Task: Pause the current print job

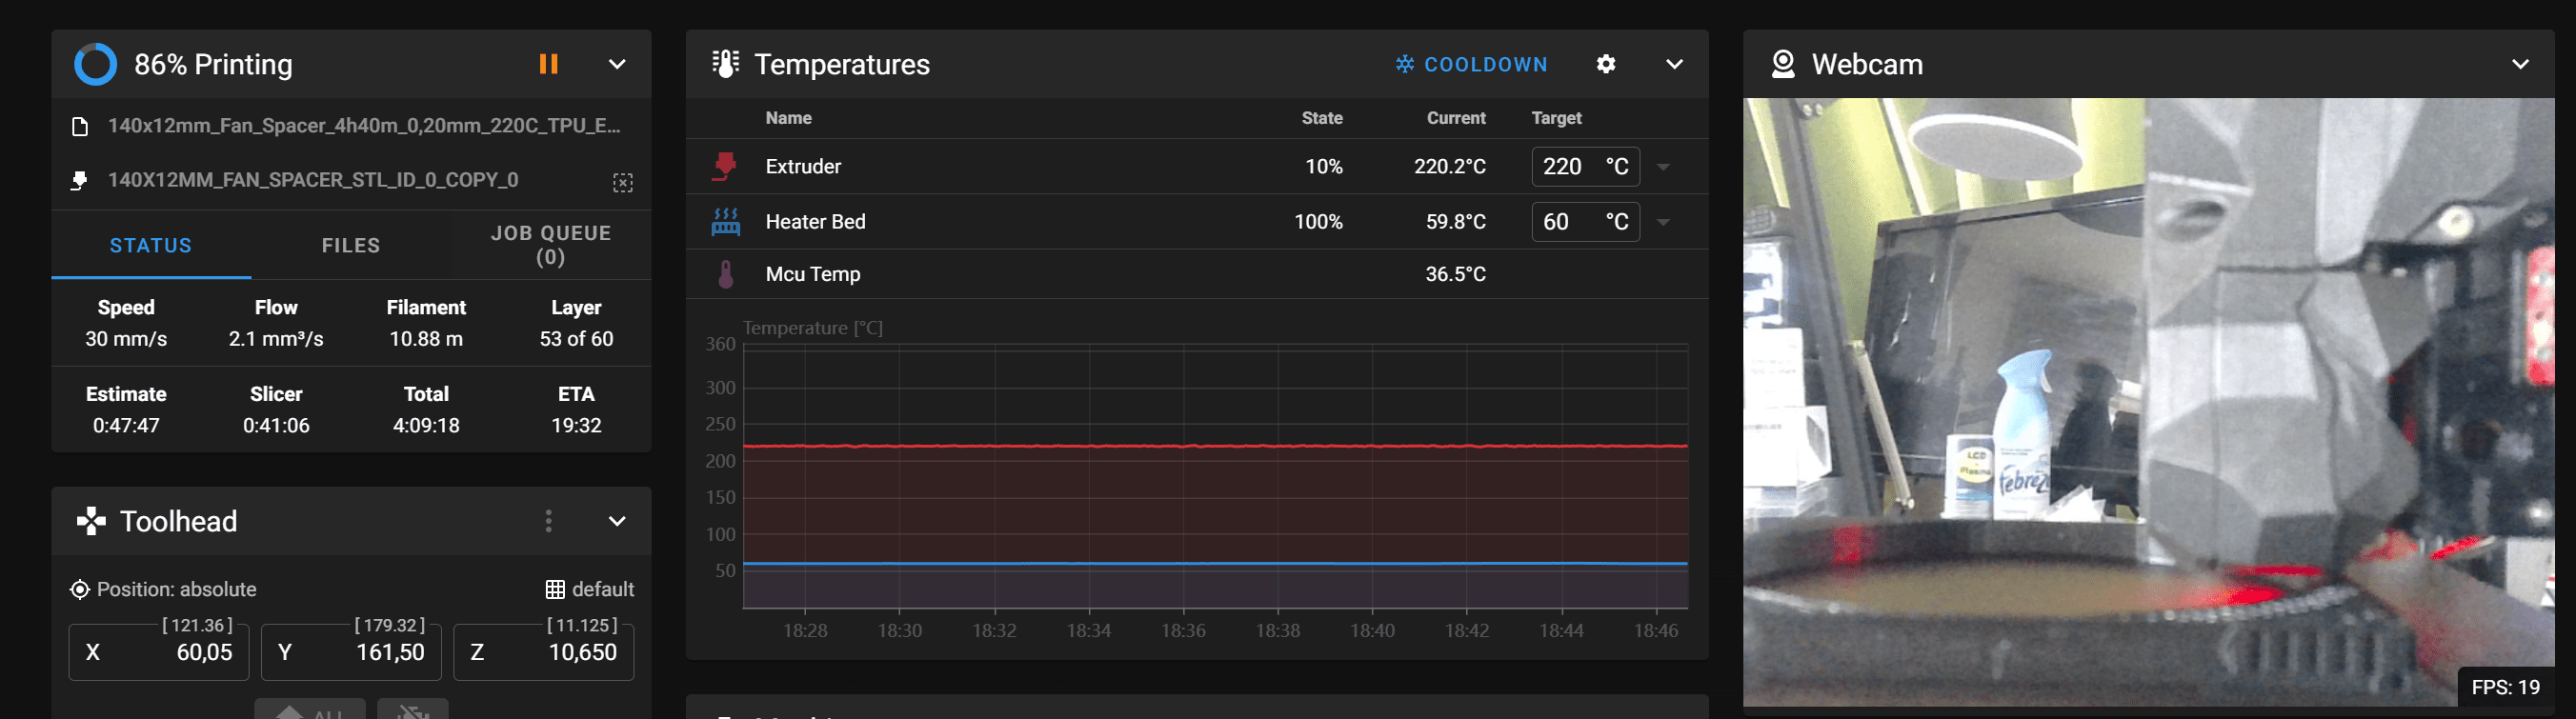Action: [x=548, y=64]
